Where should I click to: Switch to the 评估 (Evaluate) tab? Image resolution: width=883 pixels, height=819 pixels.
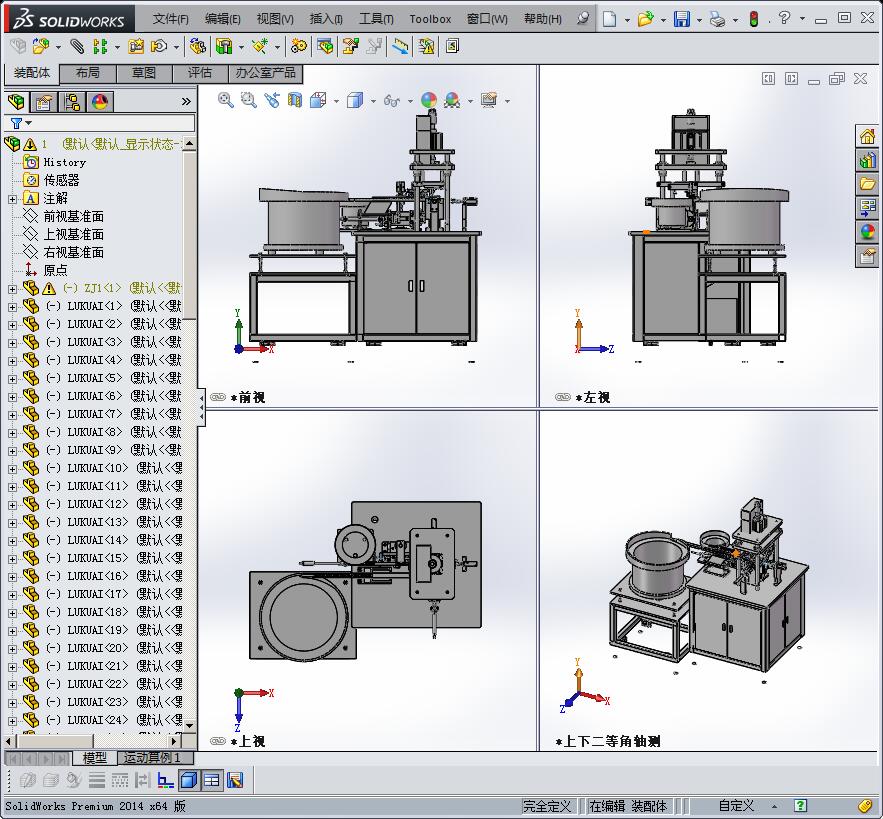(199, 73)
